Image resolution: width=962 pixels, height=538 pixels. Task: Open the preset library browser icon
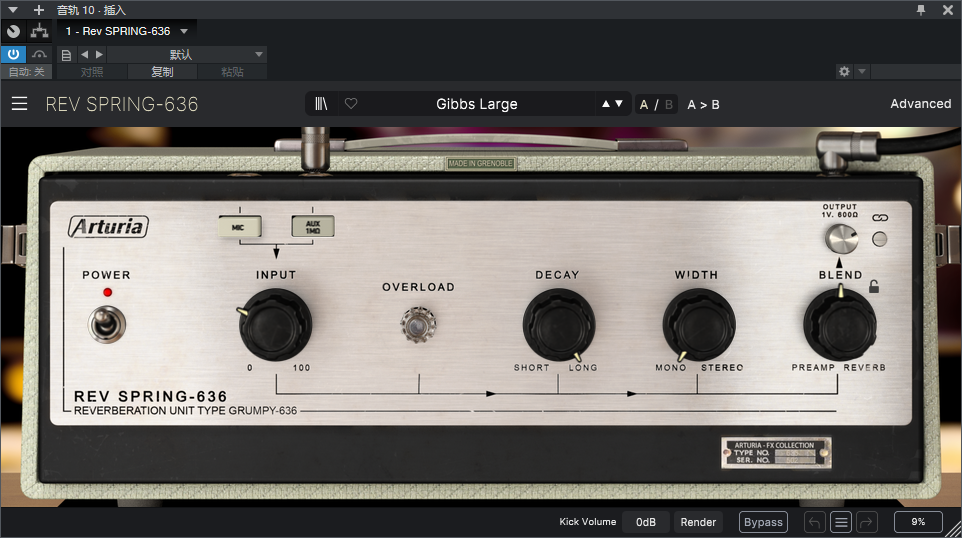point(321,104)
